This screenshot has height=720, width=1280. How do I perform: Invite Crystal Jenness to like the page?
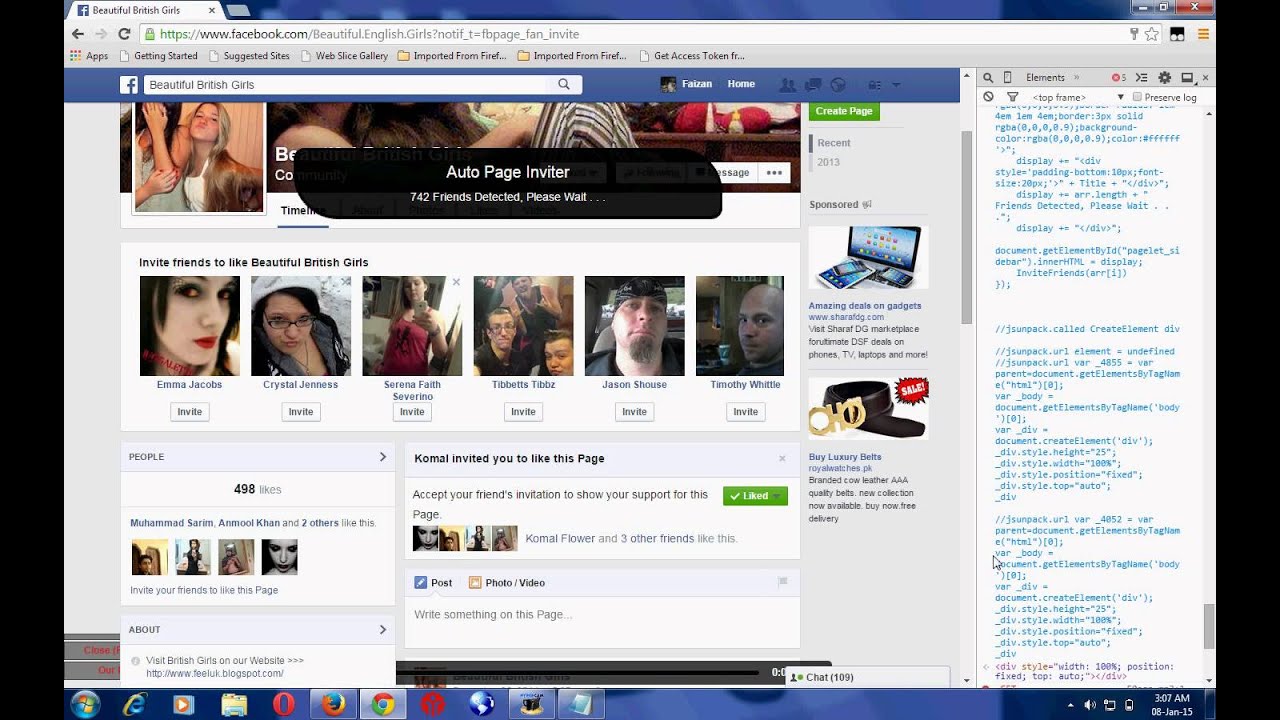(300, 412)
